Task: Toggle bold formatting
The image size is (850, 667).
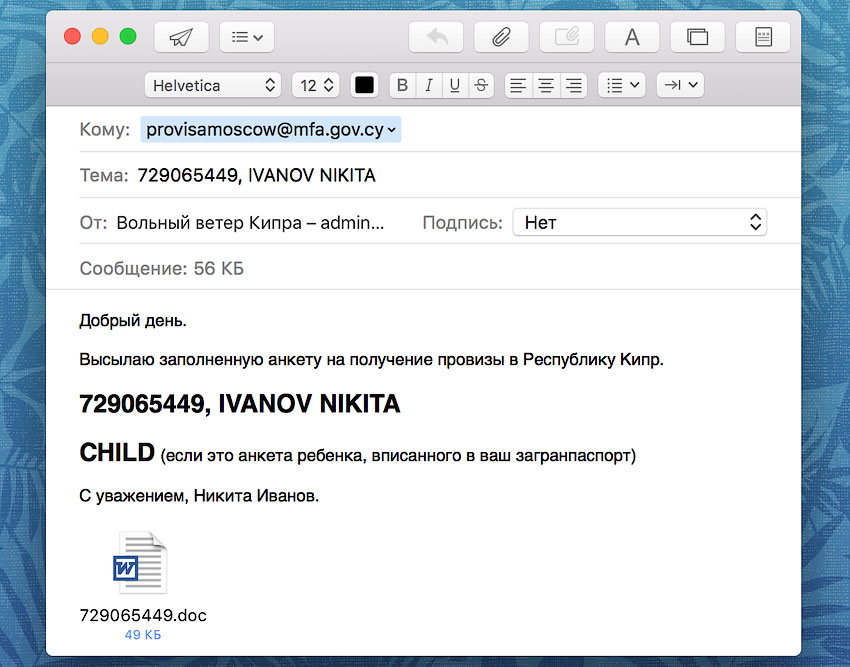Action: point(402,85)
